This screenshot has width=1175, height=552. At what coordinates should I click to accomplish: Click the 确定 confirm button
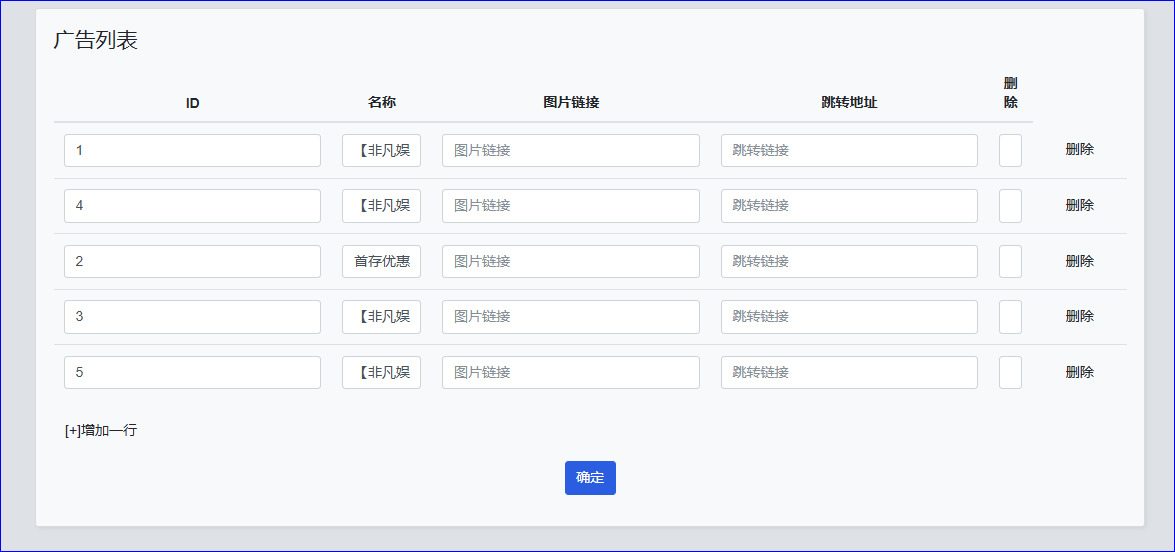click(590, 478)
